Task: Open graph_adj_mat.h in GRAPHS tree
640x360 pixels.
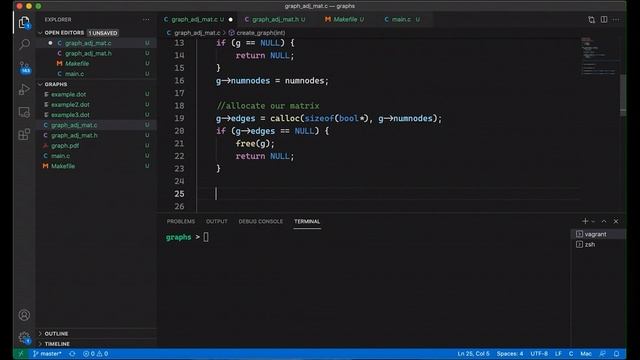Action: 96,135
